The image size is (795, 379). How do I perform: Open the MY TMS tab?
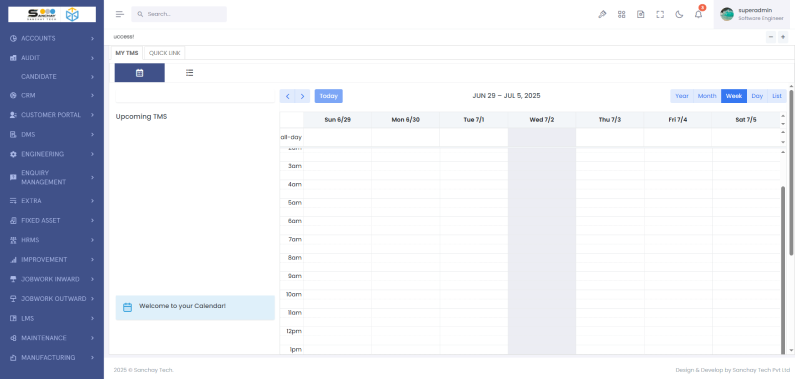tap(127, 53)
